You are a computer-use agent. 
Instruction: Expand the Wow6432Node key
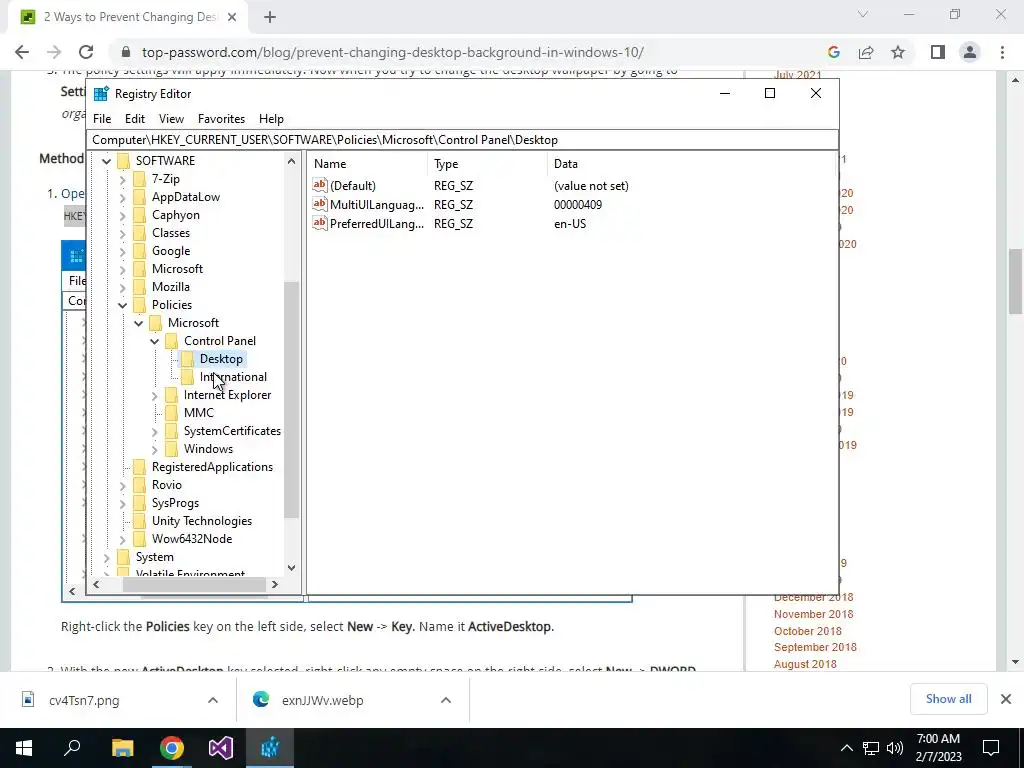pos(122,539)
